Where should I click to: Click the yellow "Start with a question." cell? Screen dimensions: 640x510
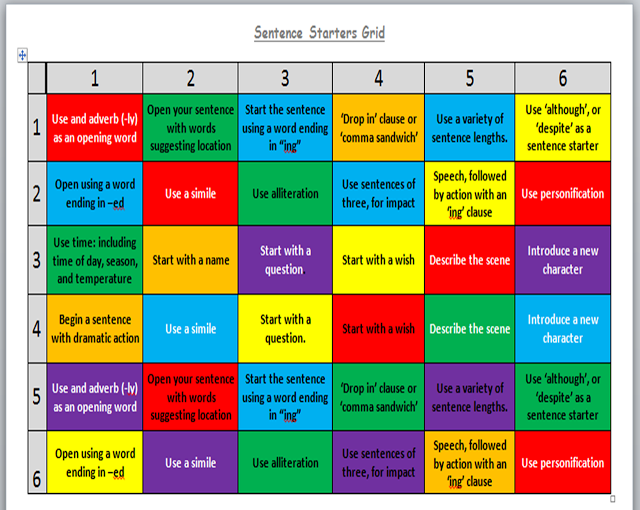284,329
